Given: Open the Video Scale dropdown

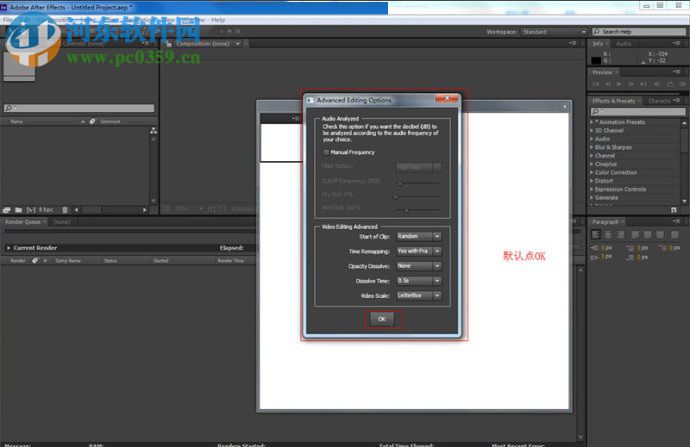Looking at the screenshot, I should point(419,295).
